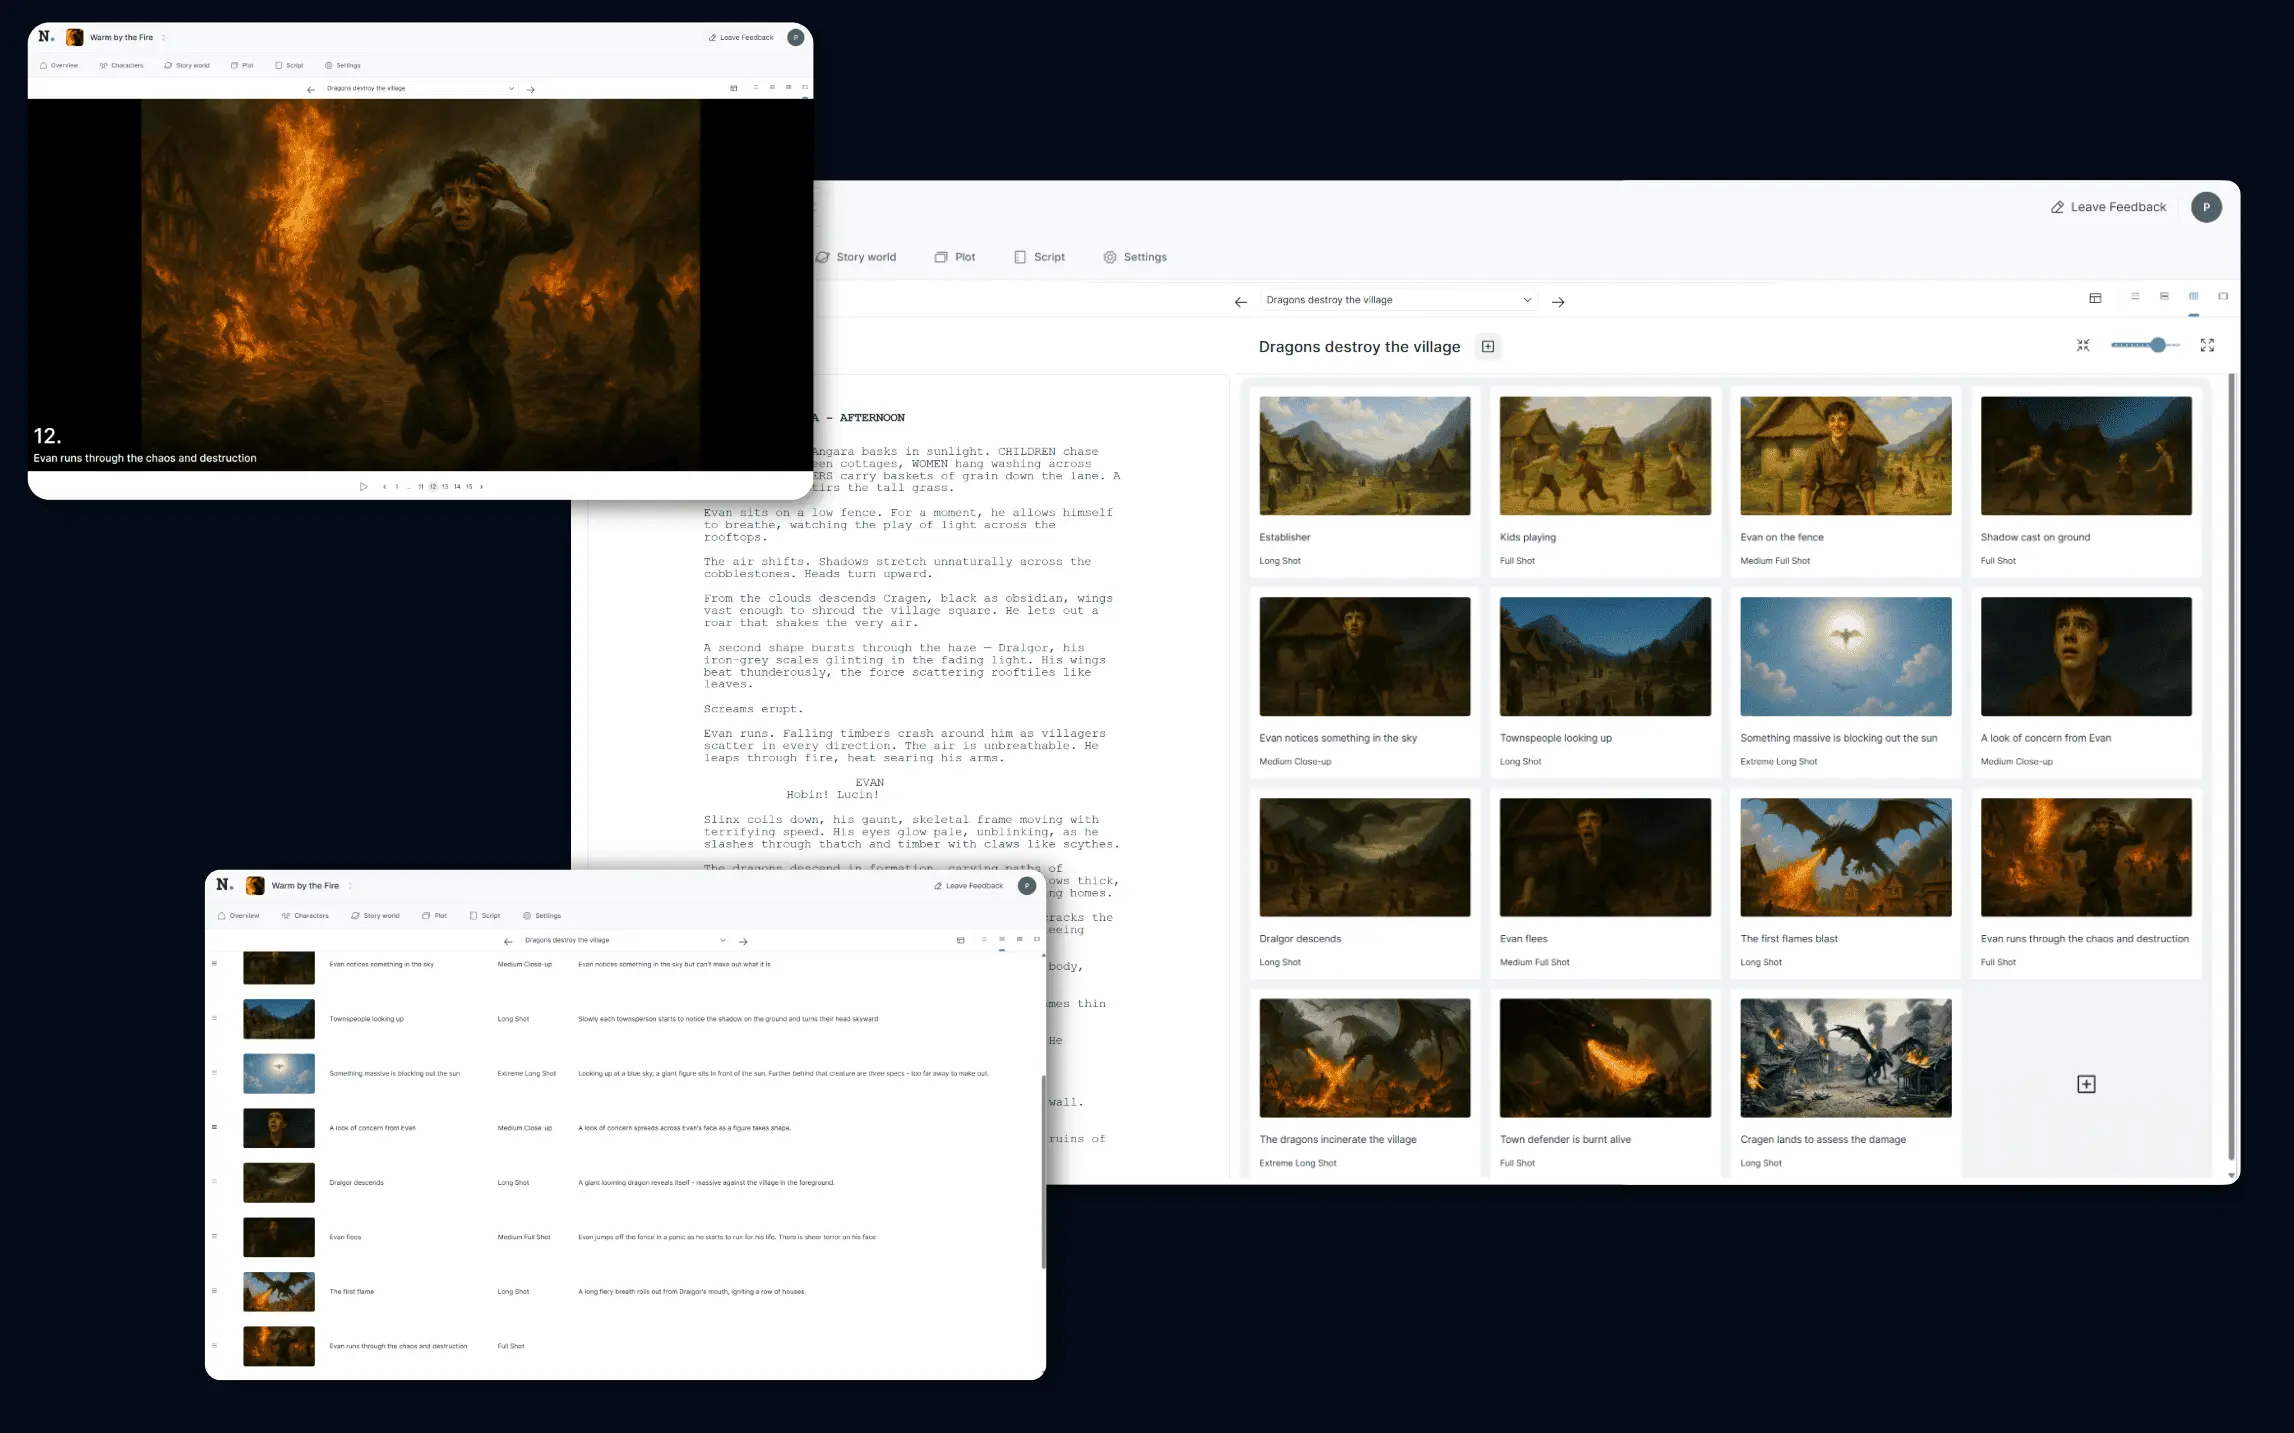Click the Leave Feedback button
Screen dimensions: 2294x1433
point(2108,206)
